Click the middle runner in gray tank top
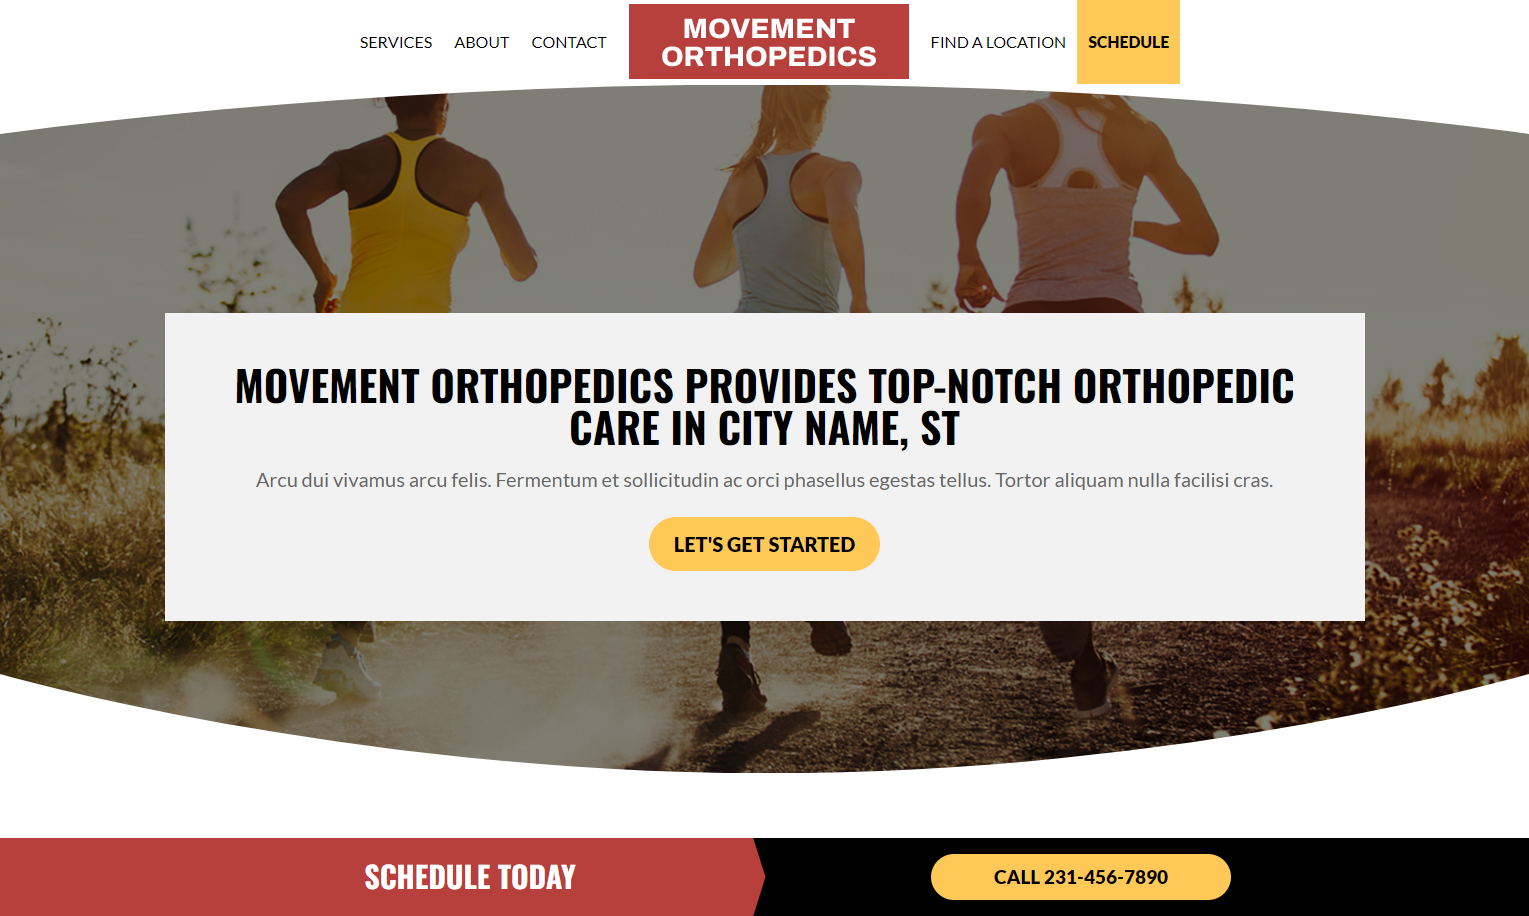Screen dimensions: 1529x916 [x=785, y=200]
